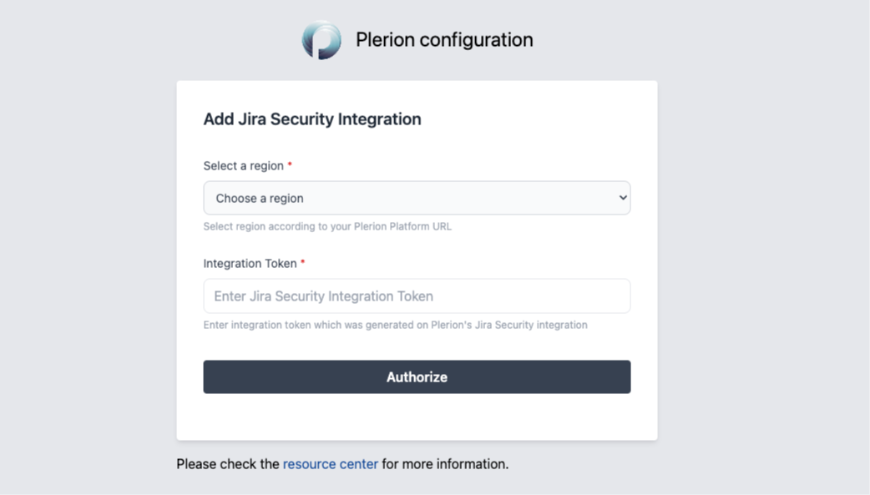Image resolution: width=870 pixels, height=495 pixels.
Task: Click the 'for more information' text
Action: click(446, 464)
